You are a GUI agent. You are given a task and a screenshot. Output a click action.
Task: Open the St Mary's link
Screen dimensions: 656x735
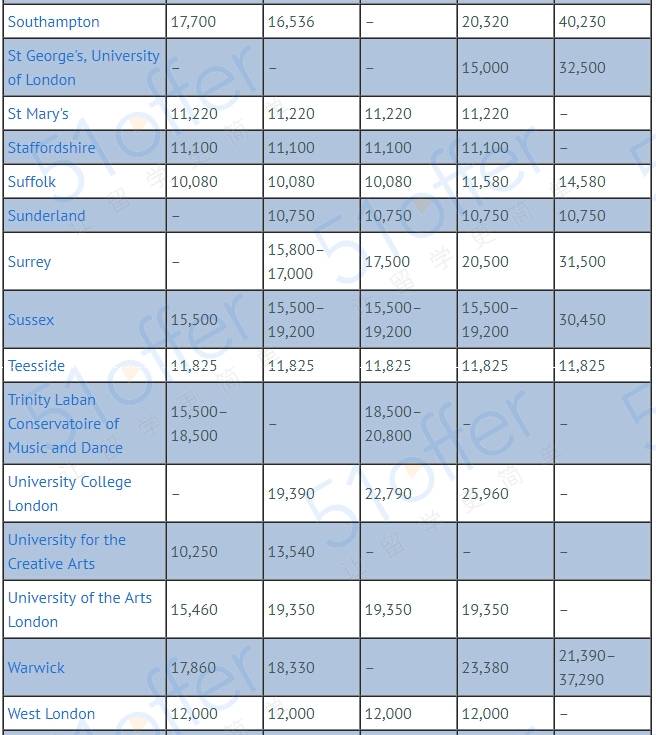tap(38, 113)
